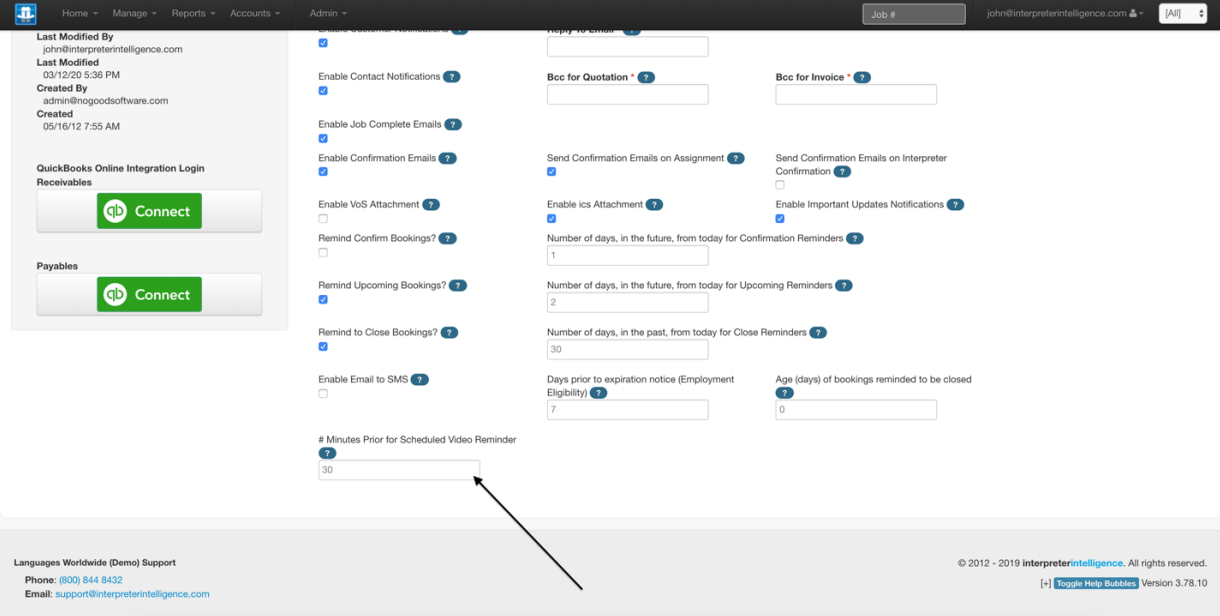Uncheck Enable Job Complete Emails
This screenshot has width=1220, height=616.
click(x=322, y=137)
